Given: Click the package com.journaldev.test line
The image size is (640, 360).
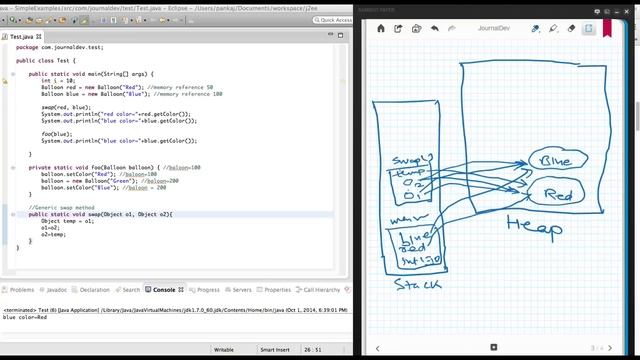Looking at the screenshot, I should (x=60, y=47).
